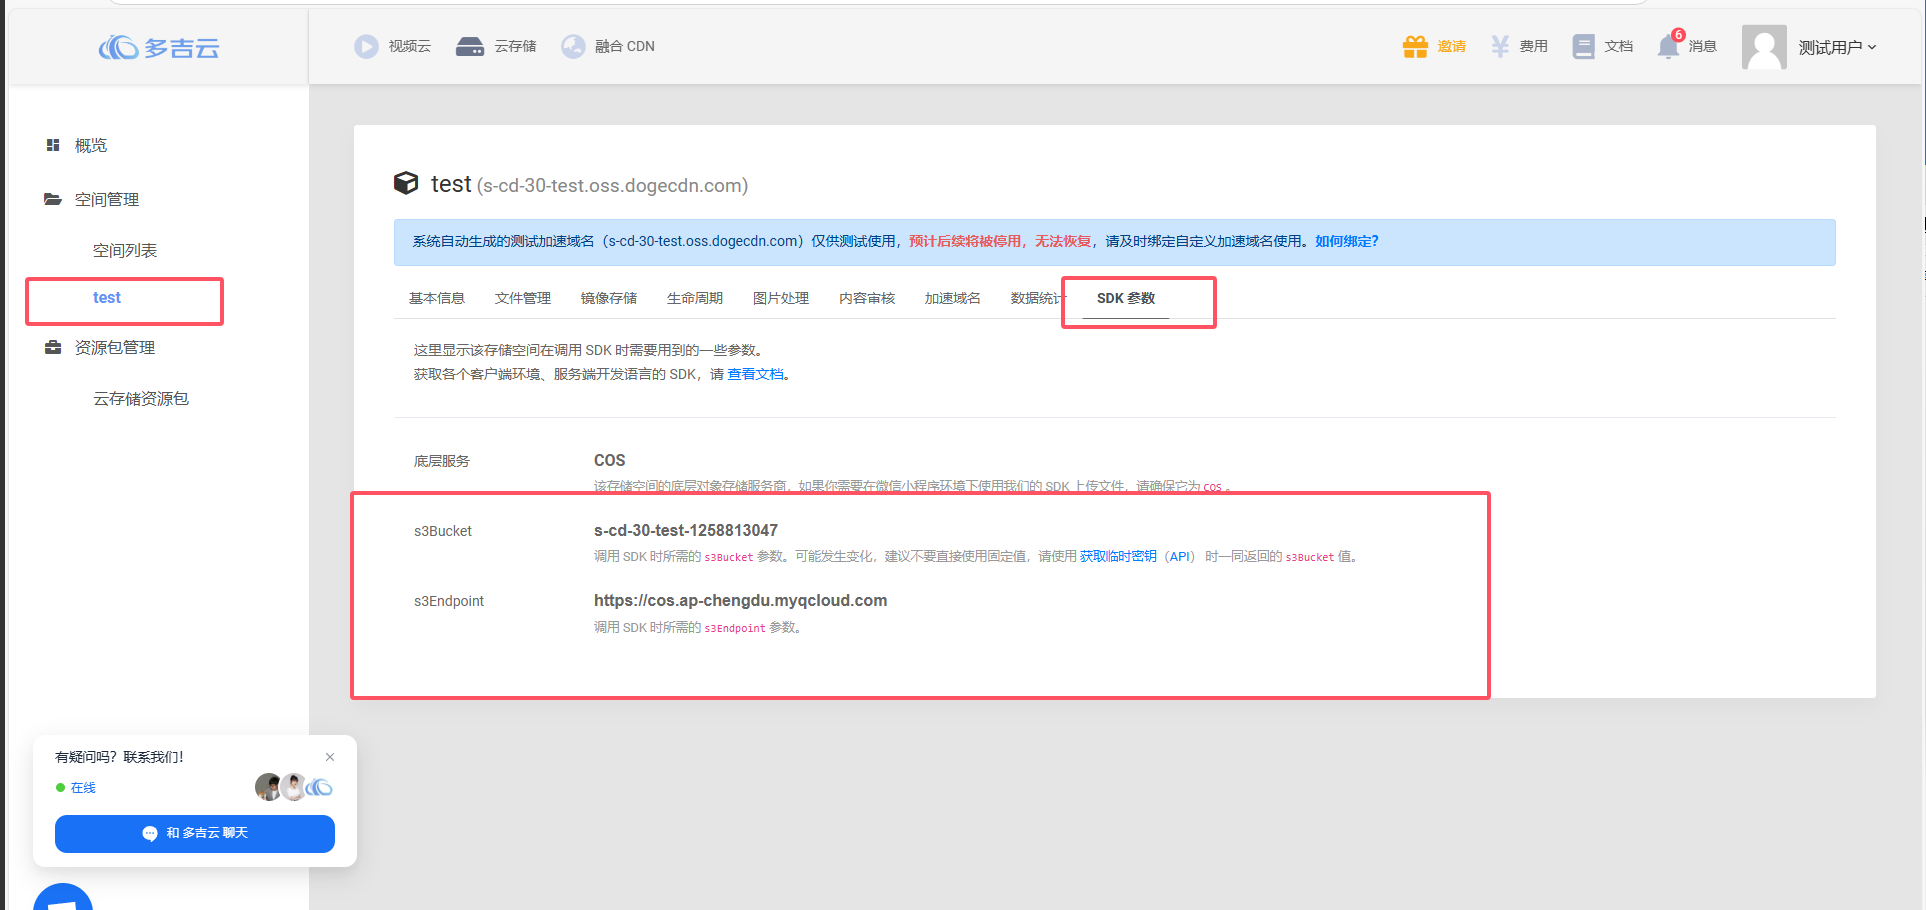The image size is (1926, 910).
Task: Click the 多吉云 logo
Action: [159, 47]
